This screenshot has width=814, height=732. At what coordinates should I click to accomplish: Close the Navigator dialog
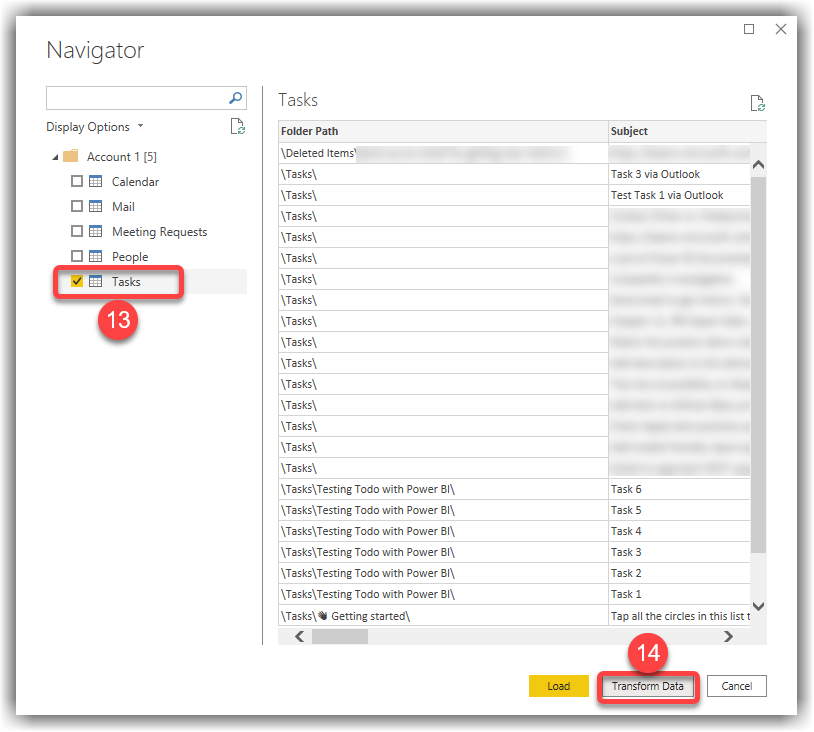(781, 29)
